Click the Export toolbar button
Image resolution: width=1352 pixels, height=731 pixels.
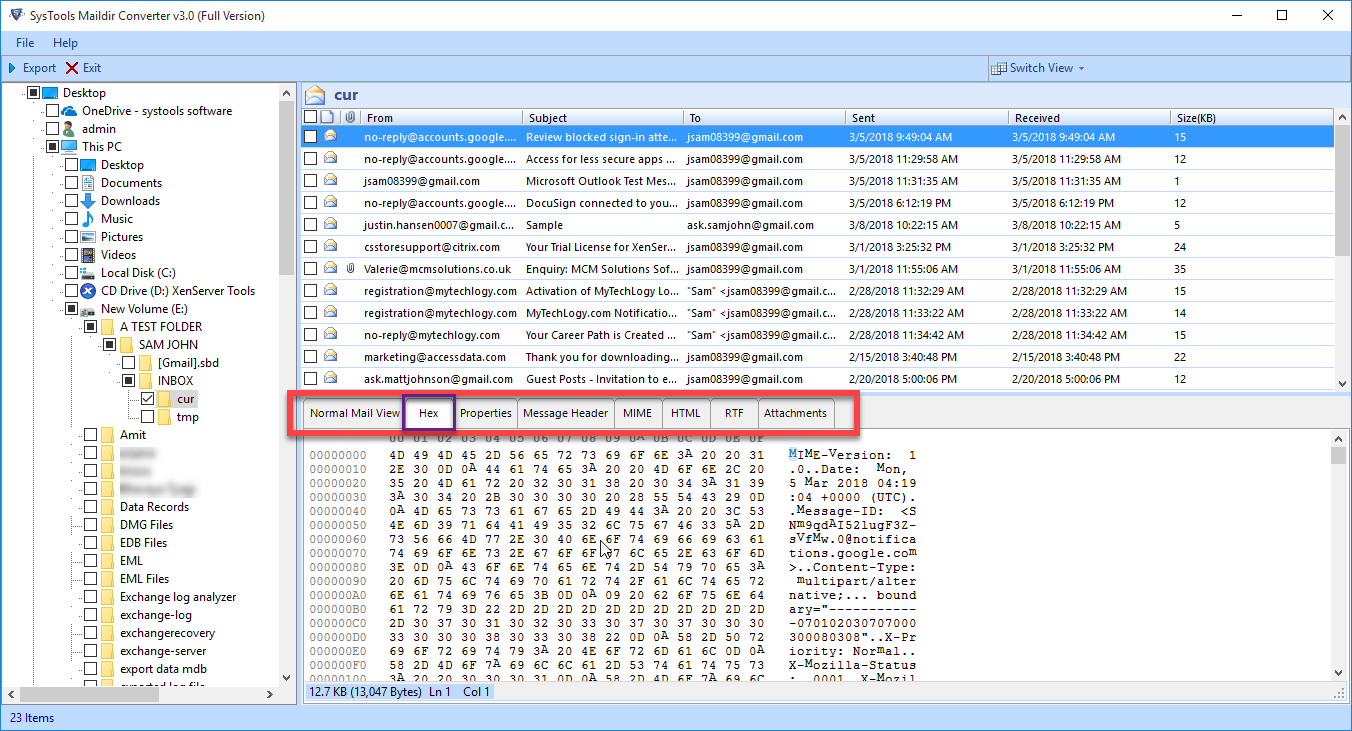click(x=32, y=68)
